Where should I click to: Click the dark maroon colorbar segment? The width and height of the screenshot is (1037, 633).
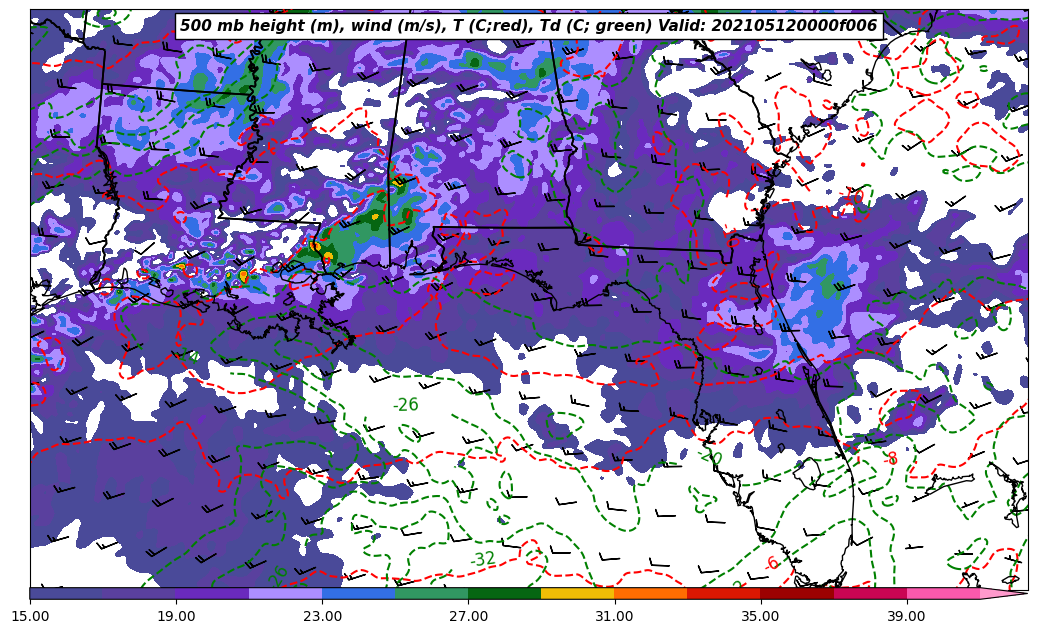pyautogui.click(x=796, y=593)
